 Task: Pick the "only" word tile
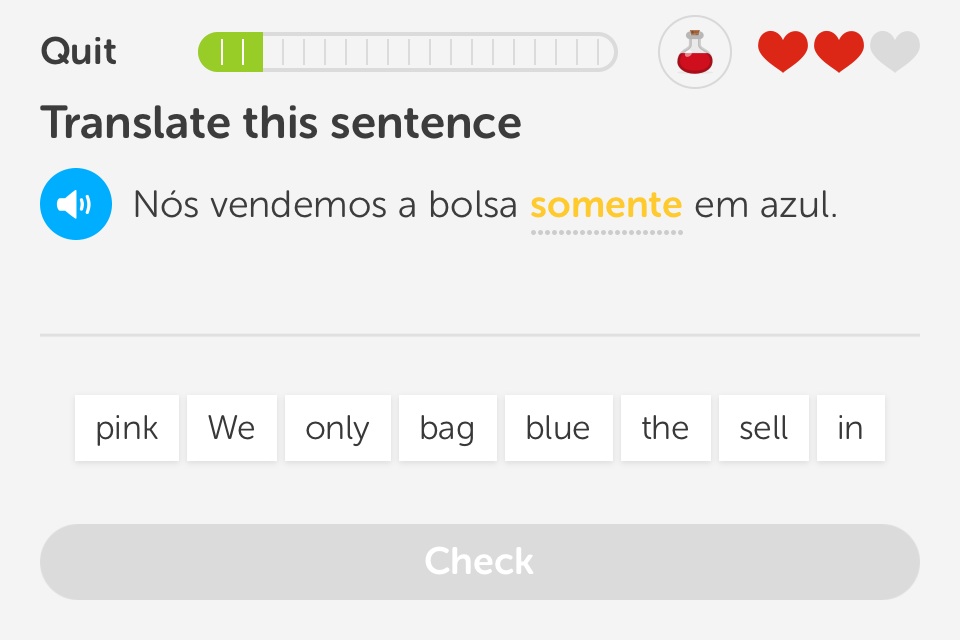[x=338, y=428]
